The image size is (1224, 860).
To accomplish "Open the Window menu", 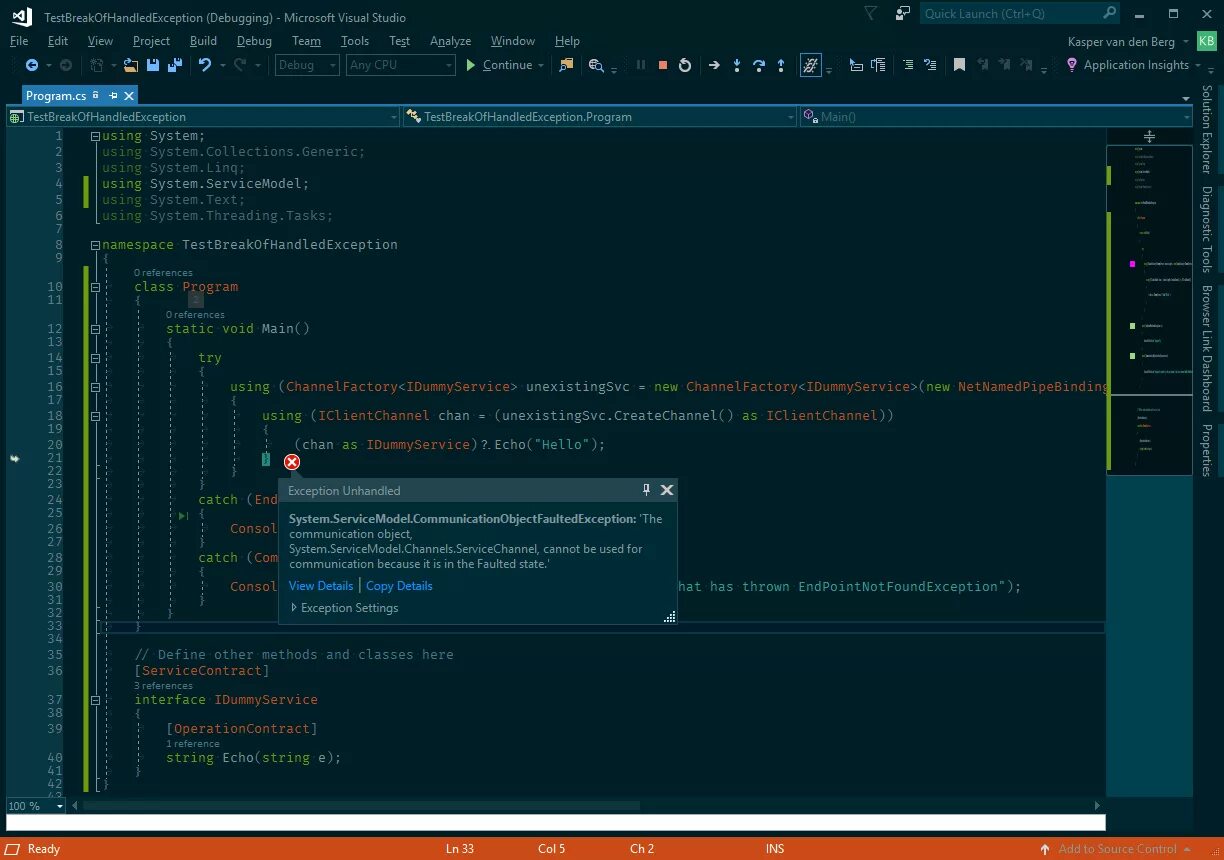I will [x=513, y=41].
